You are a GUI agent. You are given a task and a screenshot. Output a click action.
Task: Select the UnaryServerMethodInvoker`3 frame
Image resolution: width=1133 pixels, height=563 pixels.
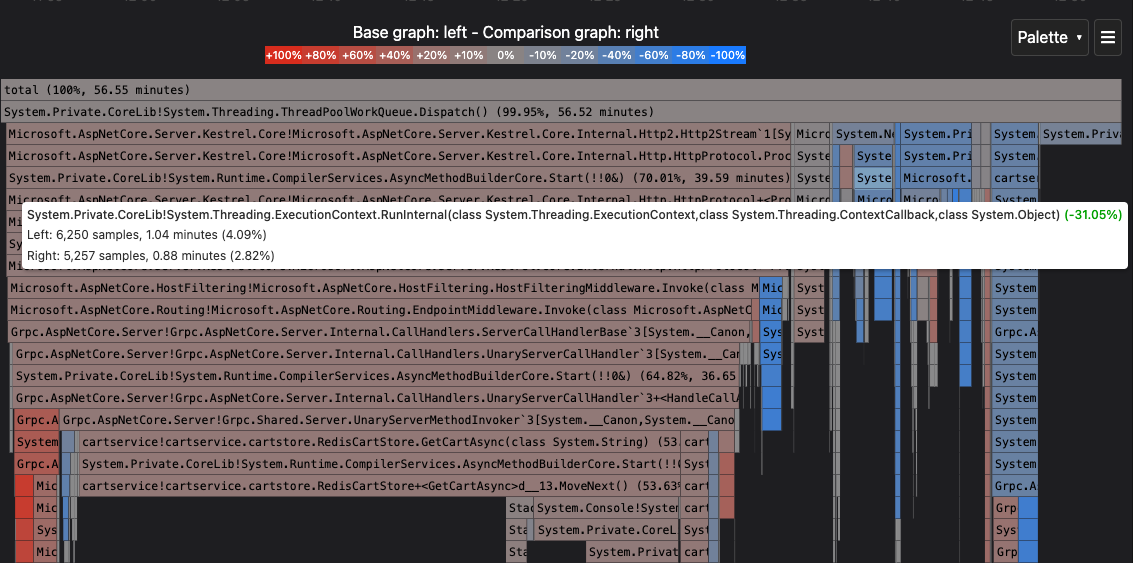tap(398, 421)
